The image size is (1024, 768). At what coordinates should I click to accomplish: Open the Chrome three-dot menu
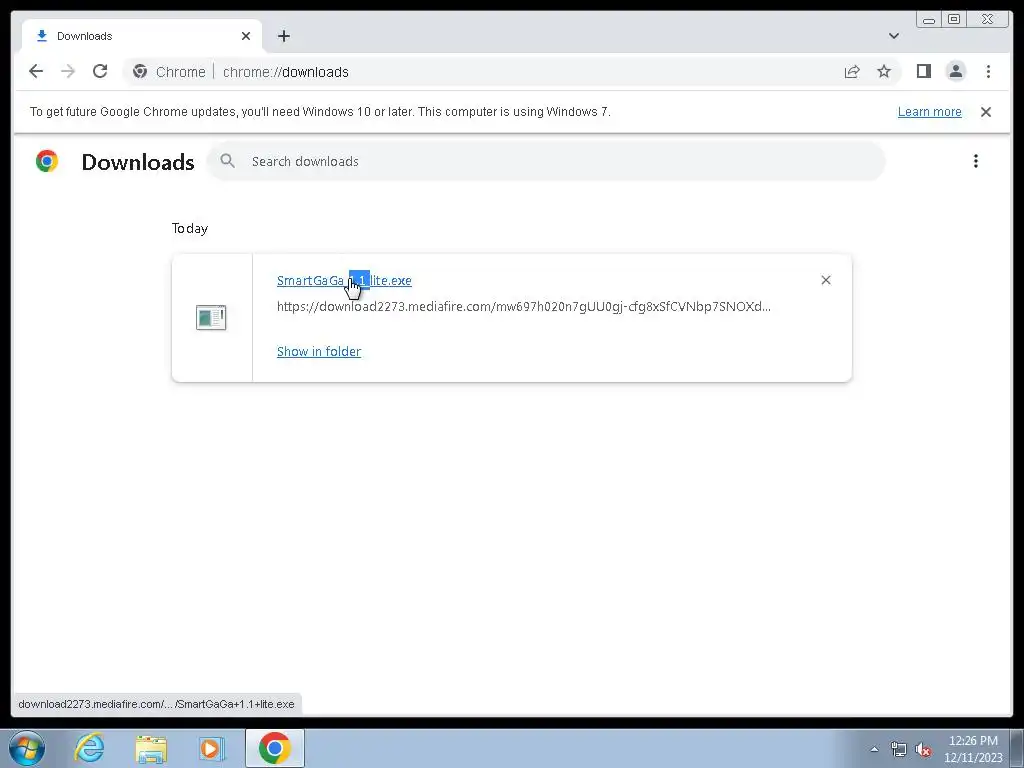[988, 71]
